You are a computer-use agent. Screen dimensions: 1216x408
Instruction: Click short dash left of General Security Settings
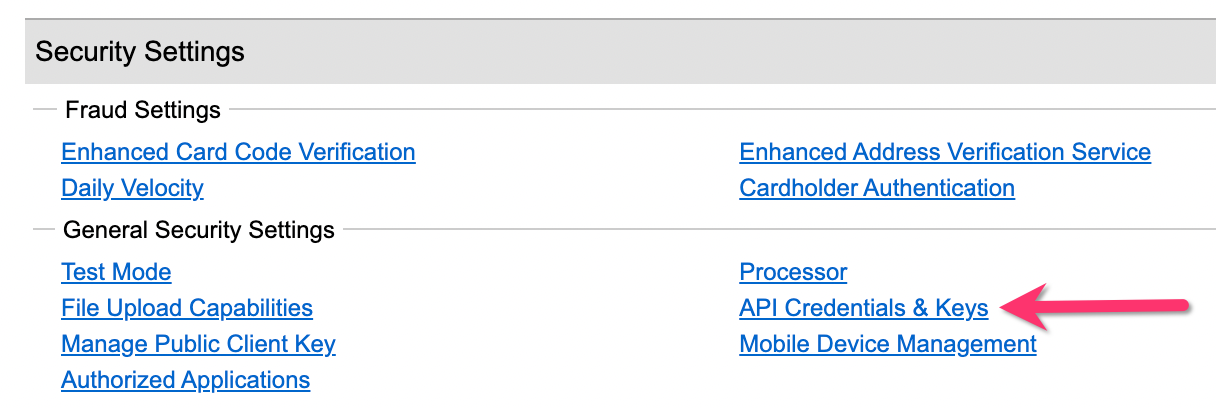[x=43, y=230]
